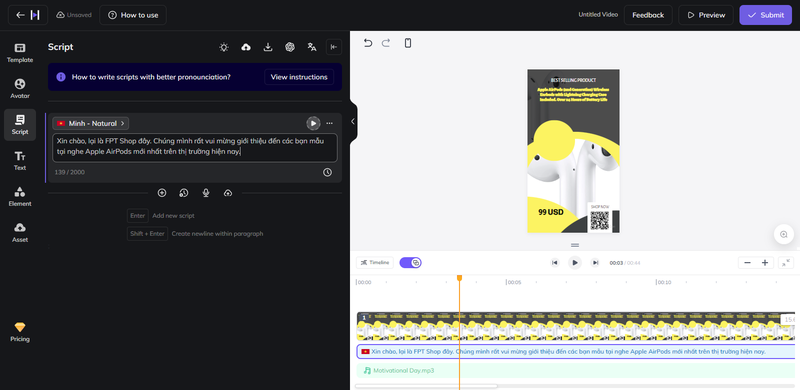Click the timeline collapse arrows icon
The height and width of the screenshot is (390, 800).
(x=786, y=262)
